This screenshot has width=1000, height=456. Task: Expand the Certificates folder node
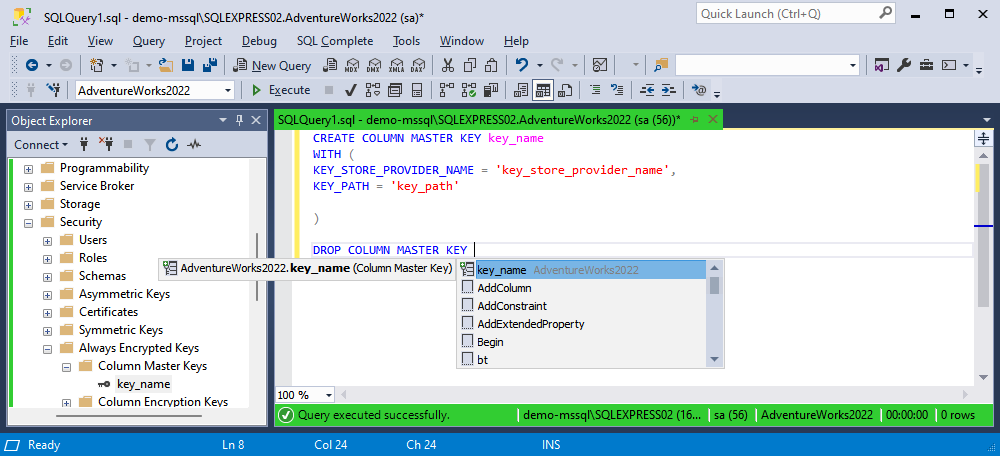click(47, 313)
